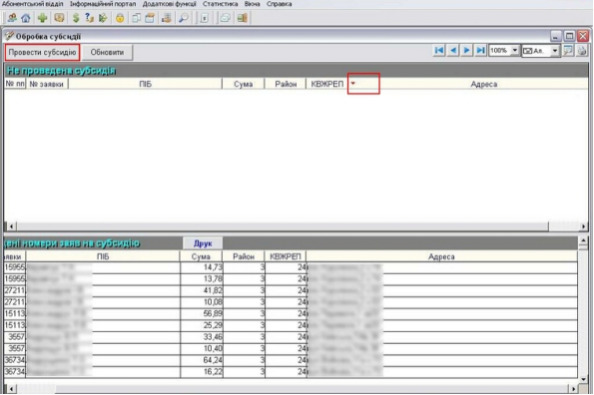Screen dimensions: 594x395
Task: Select the row with sum 56,89
Action: [x=291, y=314]
